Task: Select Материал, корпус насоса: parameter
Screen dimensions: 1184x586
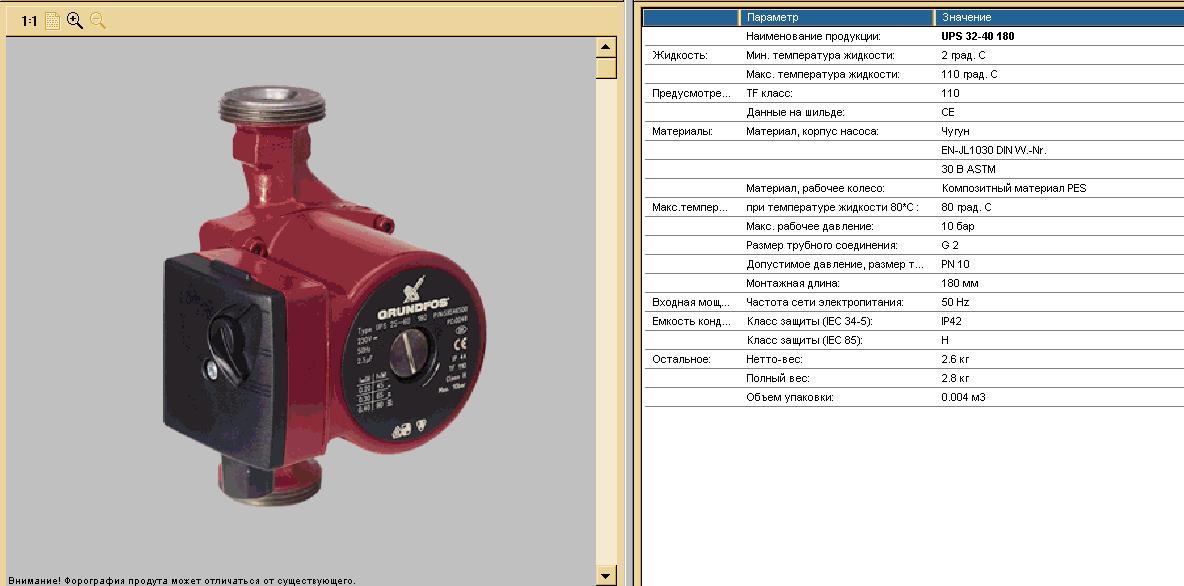Action: [812, 131]
